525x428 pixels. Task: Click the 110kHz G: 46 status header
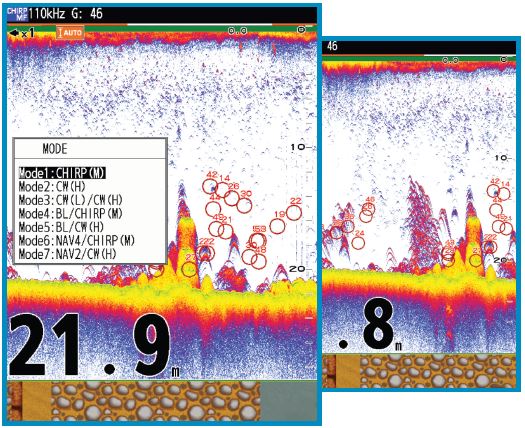coord(66,14)
